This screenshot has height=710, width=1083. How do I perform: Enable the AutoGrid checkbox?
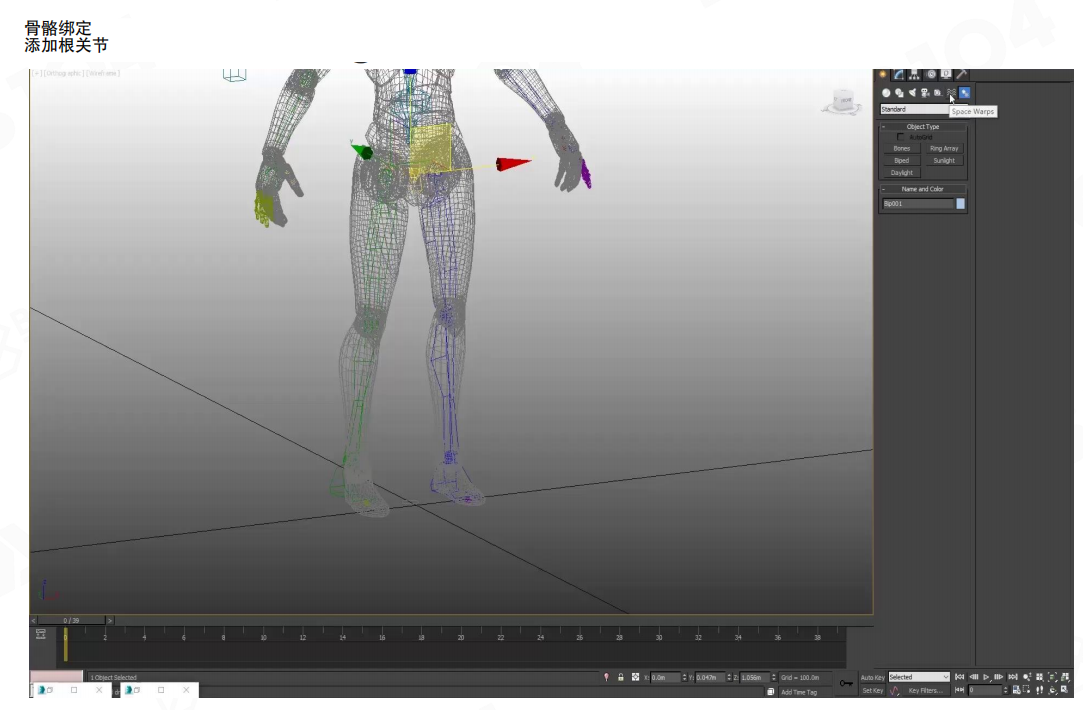901,137
